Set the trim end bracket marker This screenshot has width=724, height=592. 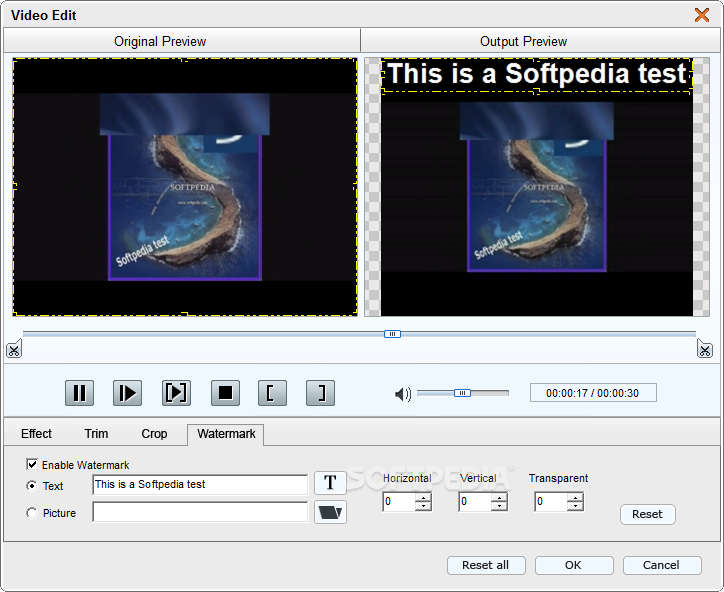320,393
